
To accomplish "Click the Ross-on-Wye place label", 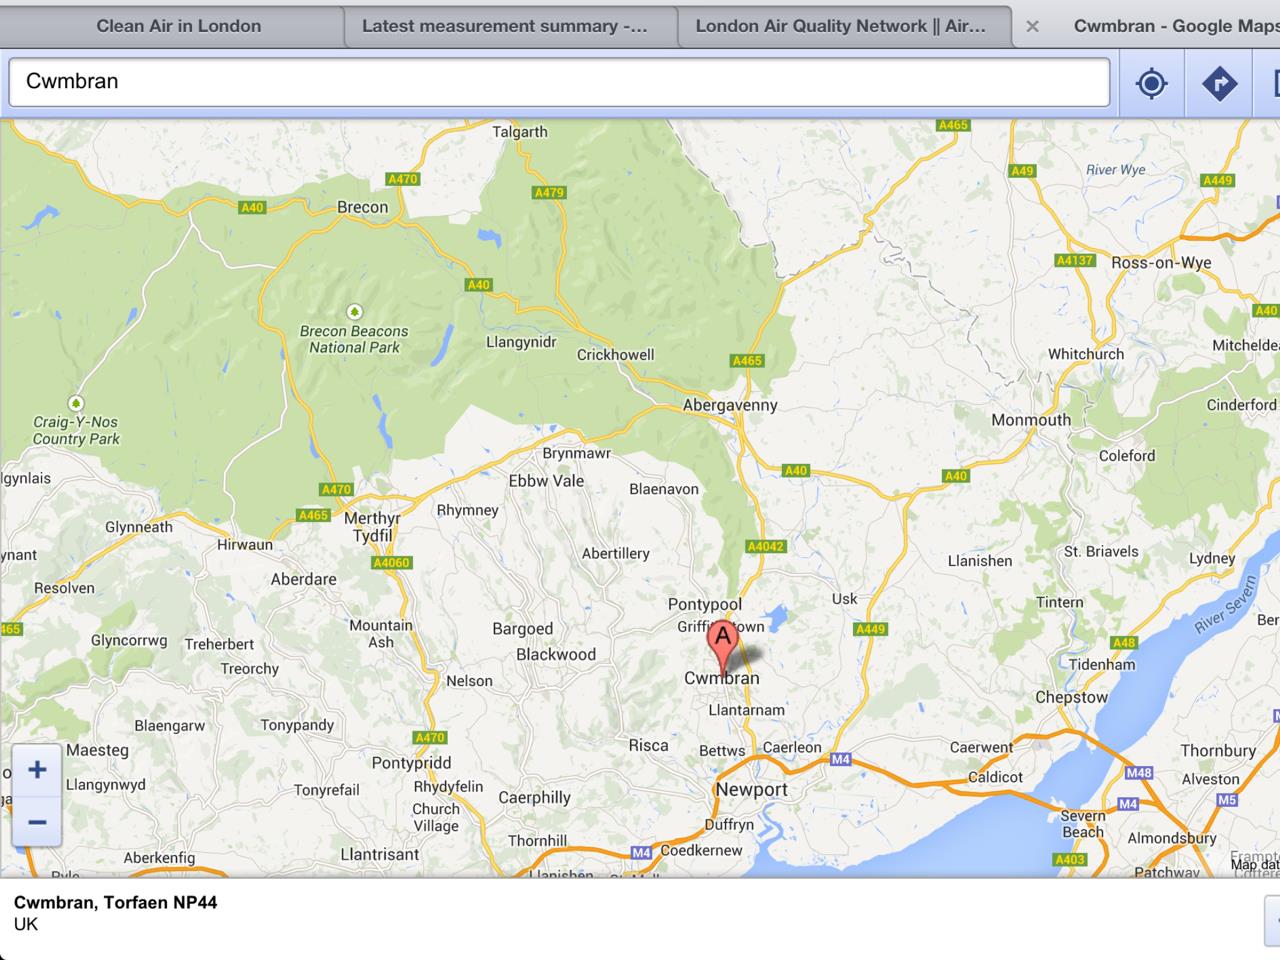I will [1160, 263].
